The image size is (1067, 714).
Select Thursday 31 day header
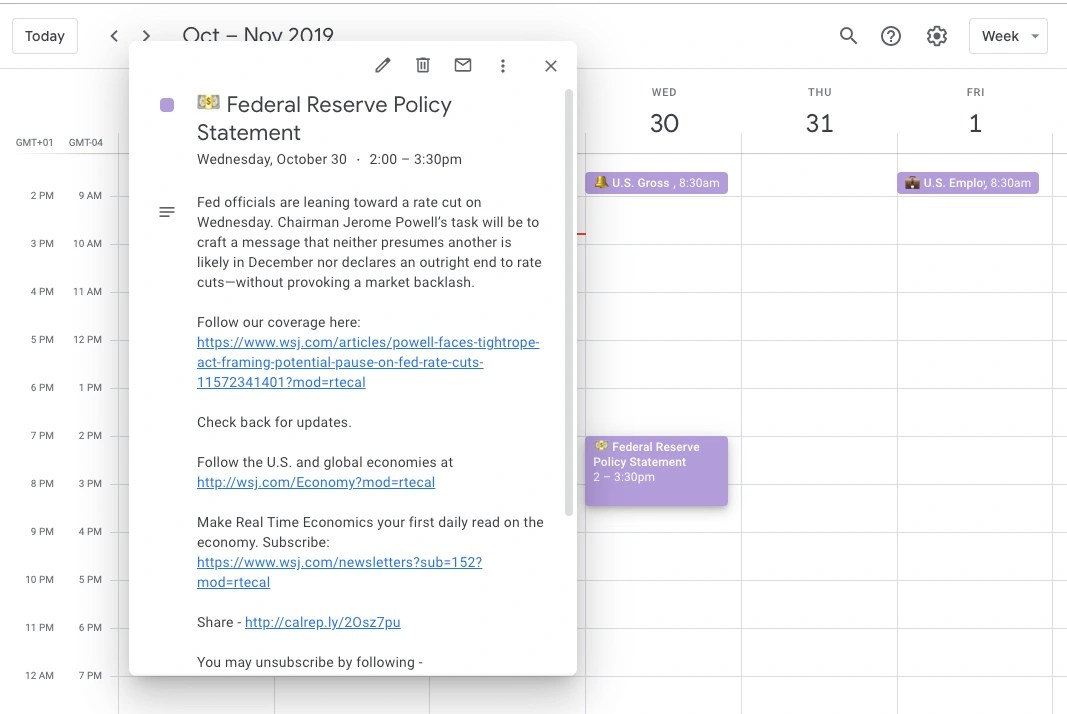819,112
